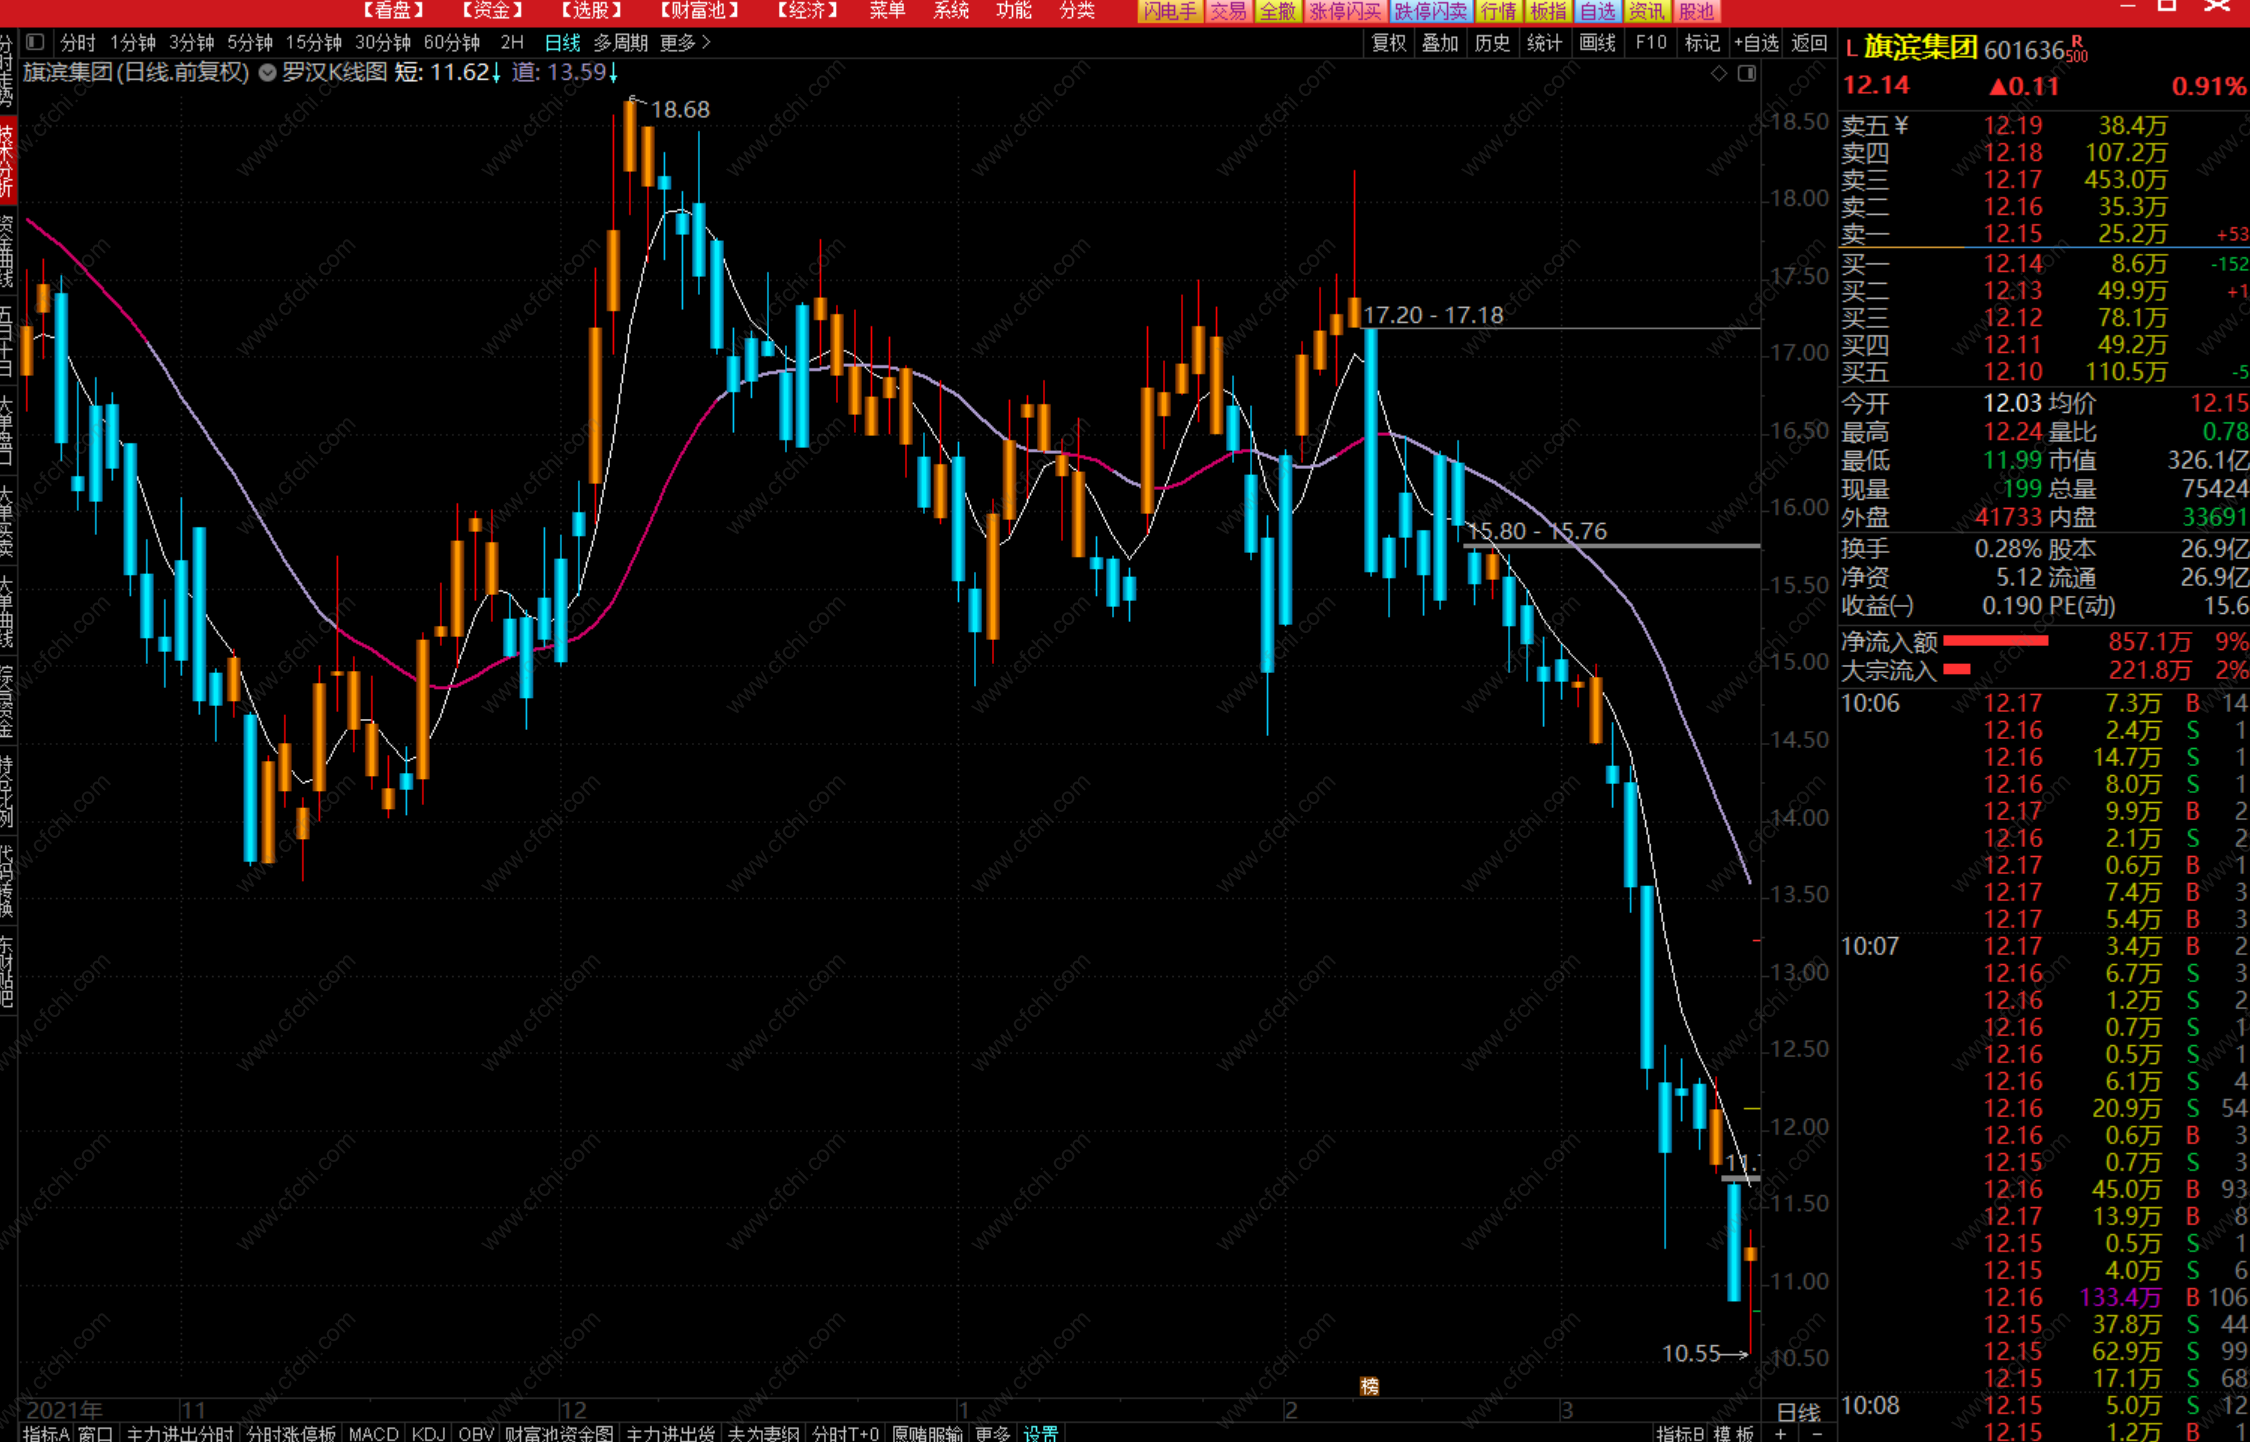The width and height of the screenshot is (2250, 1442).
Task: Click the 跌停闪卖 colored button
Action: (1430, 11)
